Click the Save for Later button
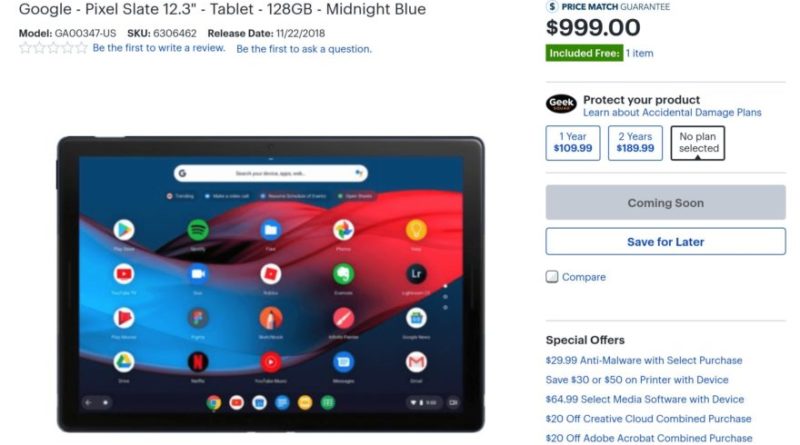Image resolution: width=800 pixels, height=445 pixels. coord(665,241)
